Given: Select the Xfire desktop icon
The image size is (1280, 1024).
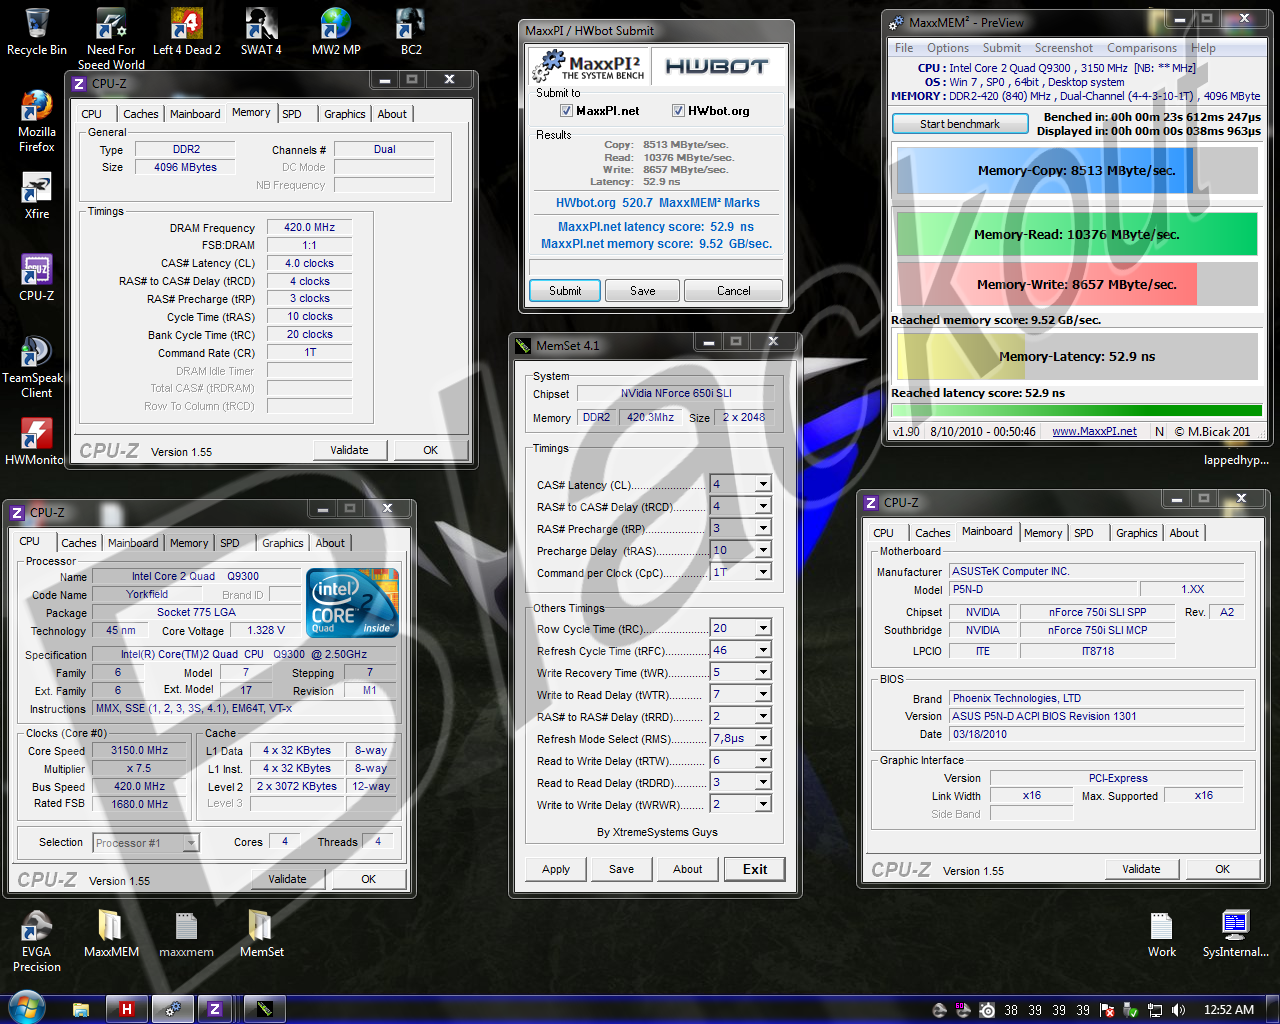Looking at the screenshot, I should [37, 196].
